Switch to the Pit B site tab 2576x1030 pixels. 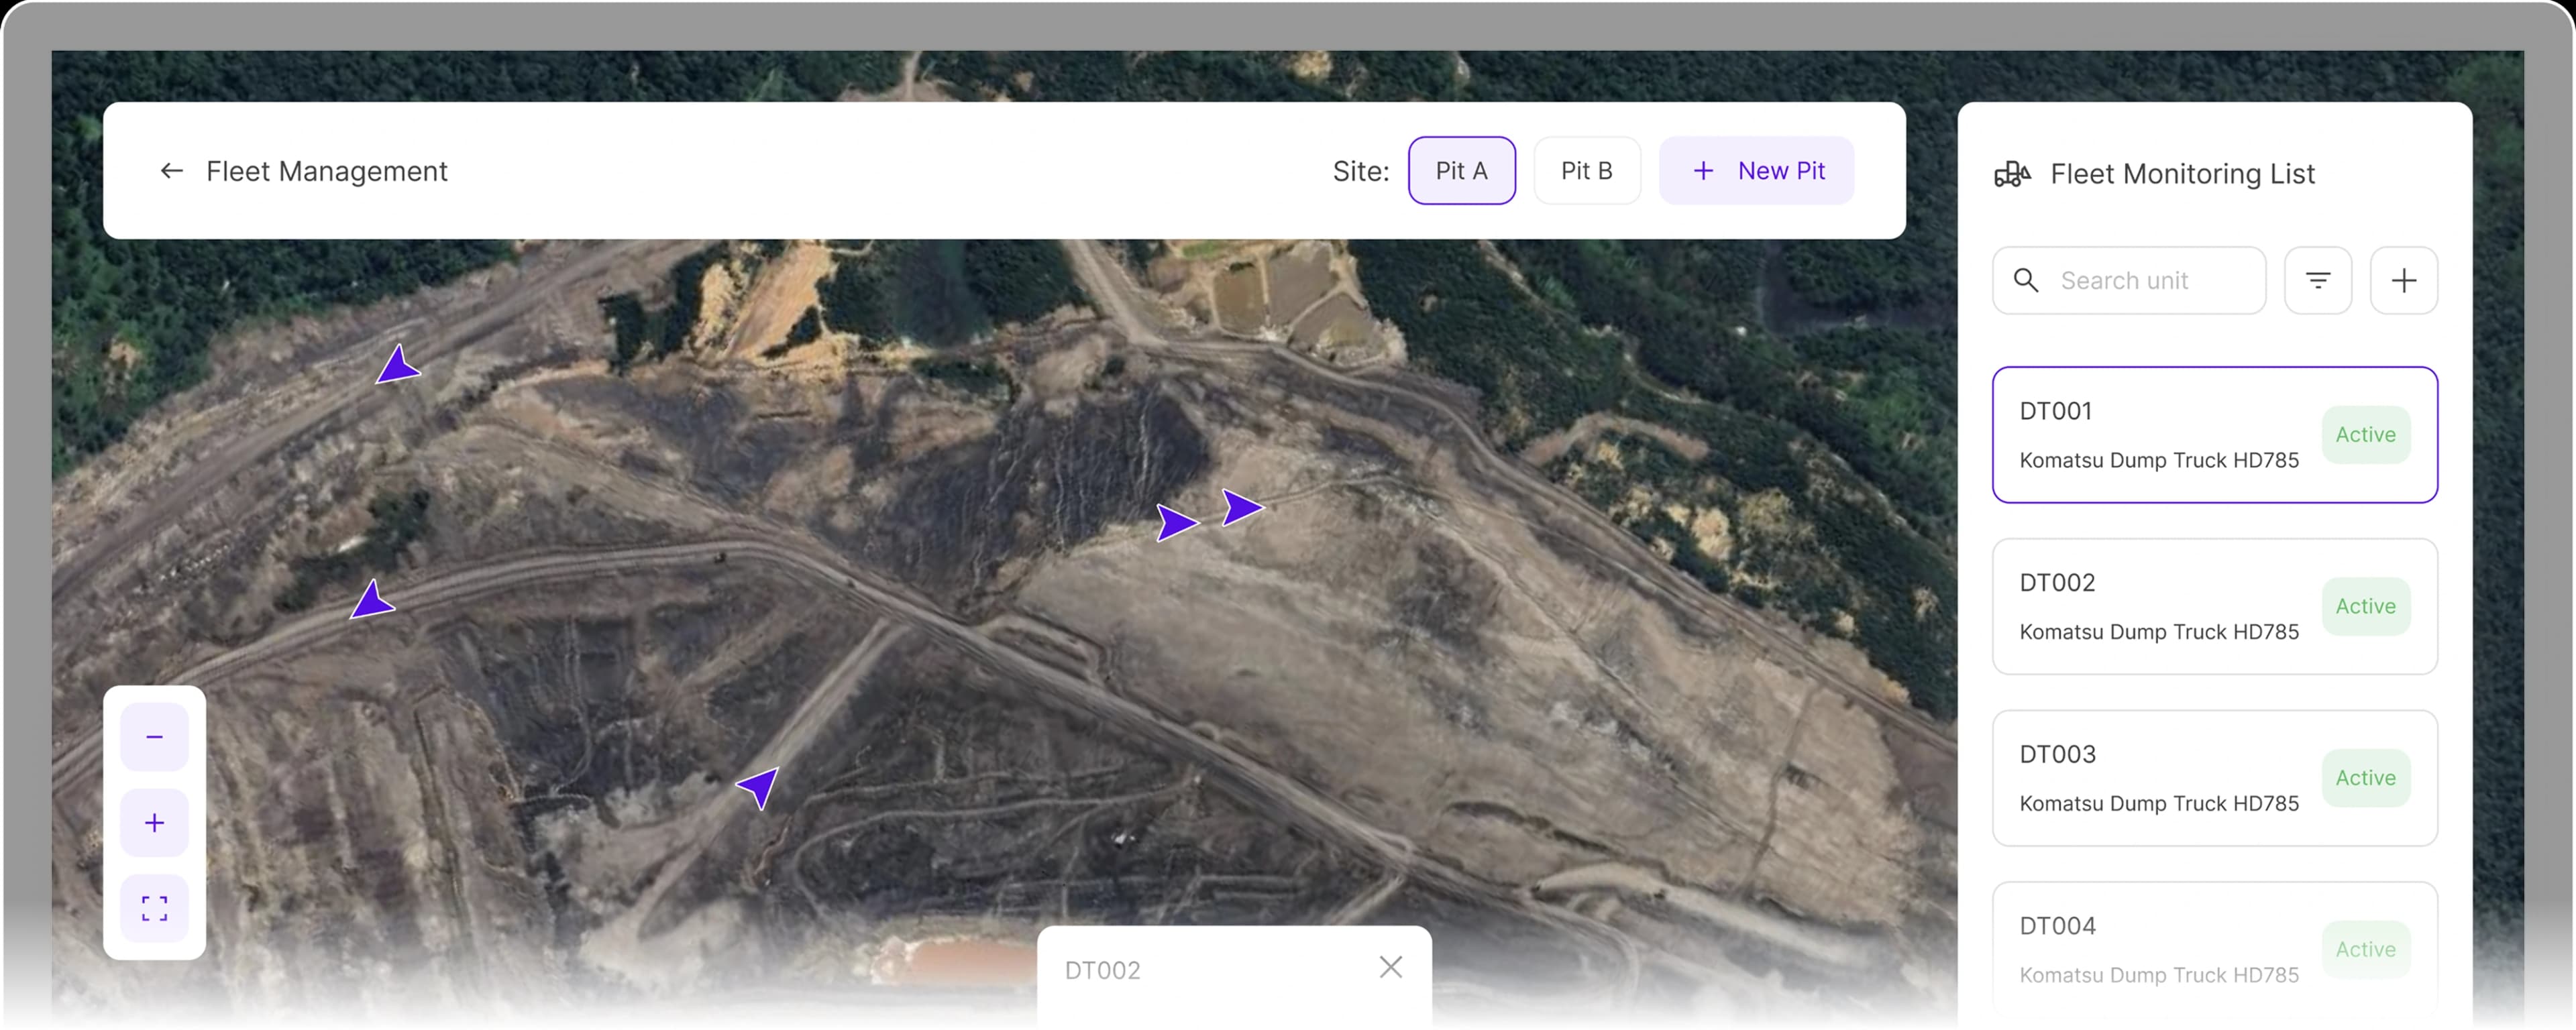pyautogui.click(x=1586, y=171)
